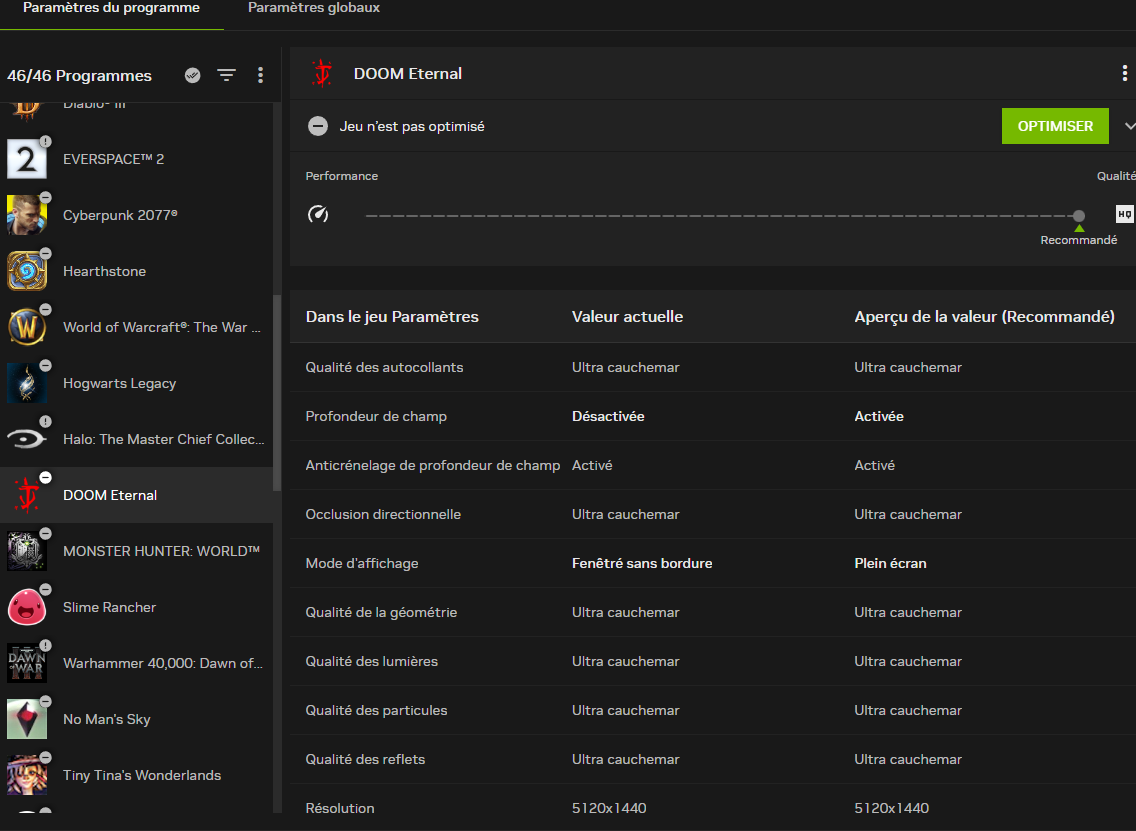Click the Hogwarts Legacy game icon
1136x831 pixels.
coord(27,383)
